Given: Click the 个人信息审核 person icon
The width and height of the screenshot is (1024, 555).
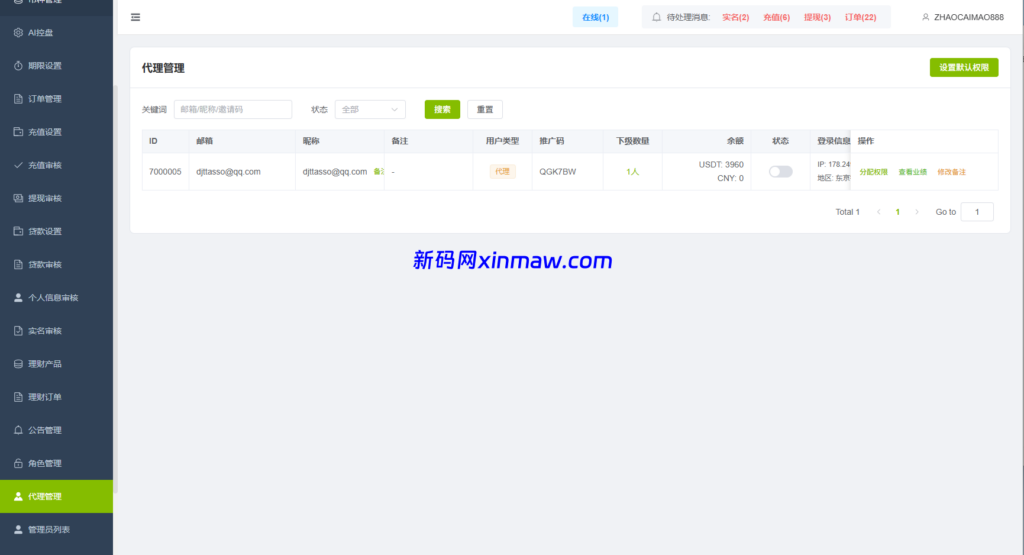Looking at the screenshot, I should pyautogui.click(x=18, y=298).
